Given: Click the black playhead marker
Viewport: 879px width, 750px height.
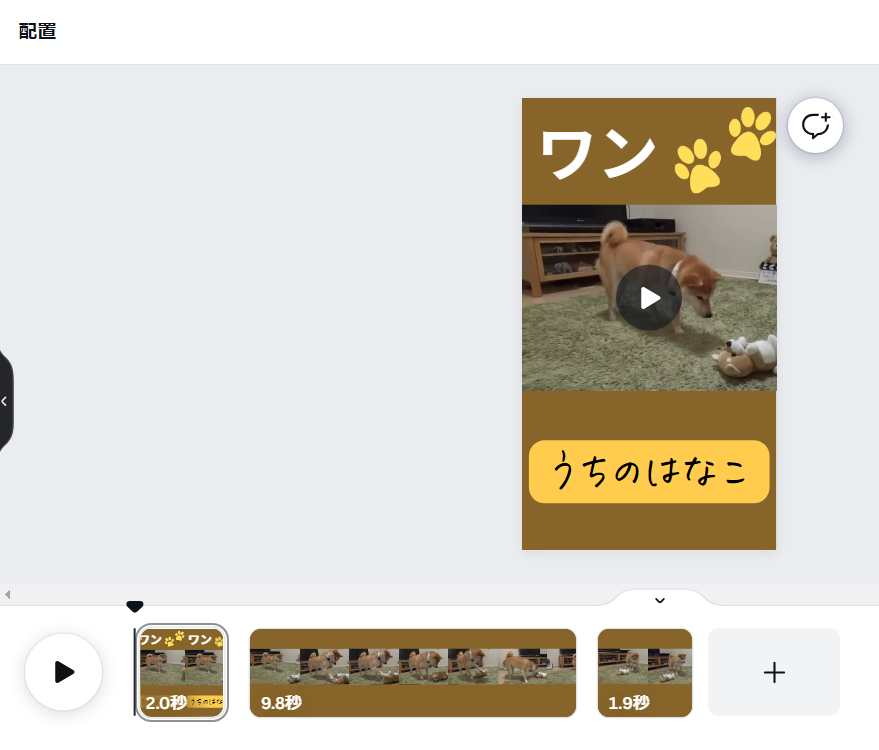Looking at the screenshot, I should 135,606.
